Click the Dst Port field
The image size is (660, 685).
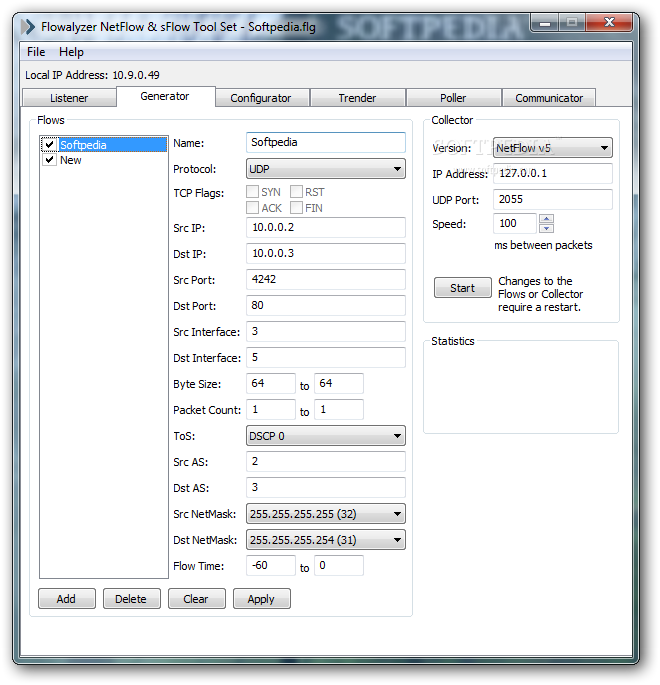(x=326, y=305)
